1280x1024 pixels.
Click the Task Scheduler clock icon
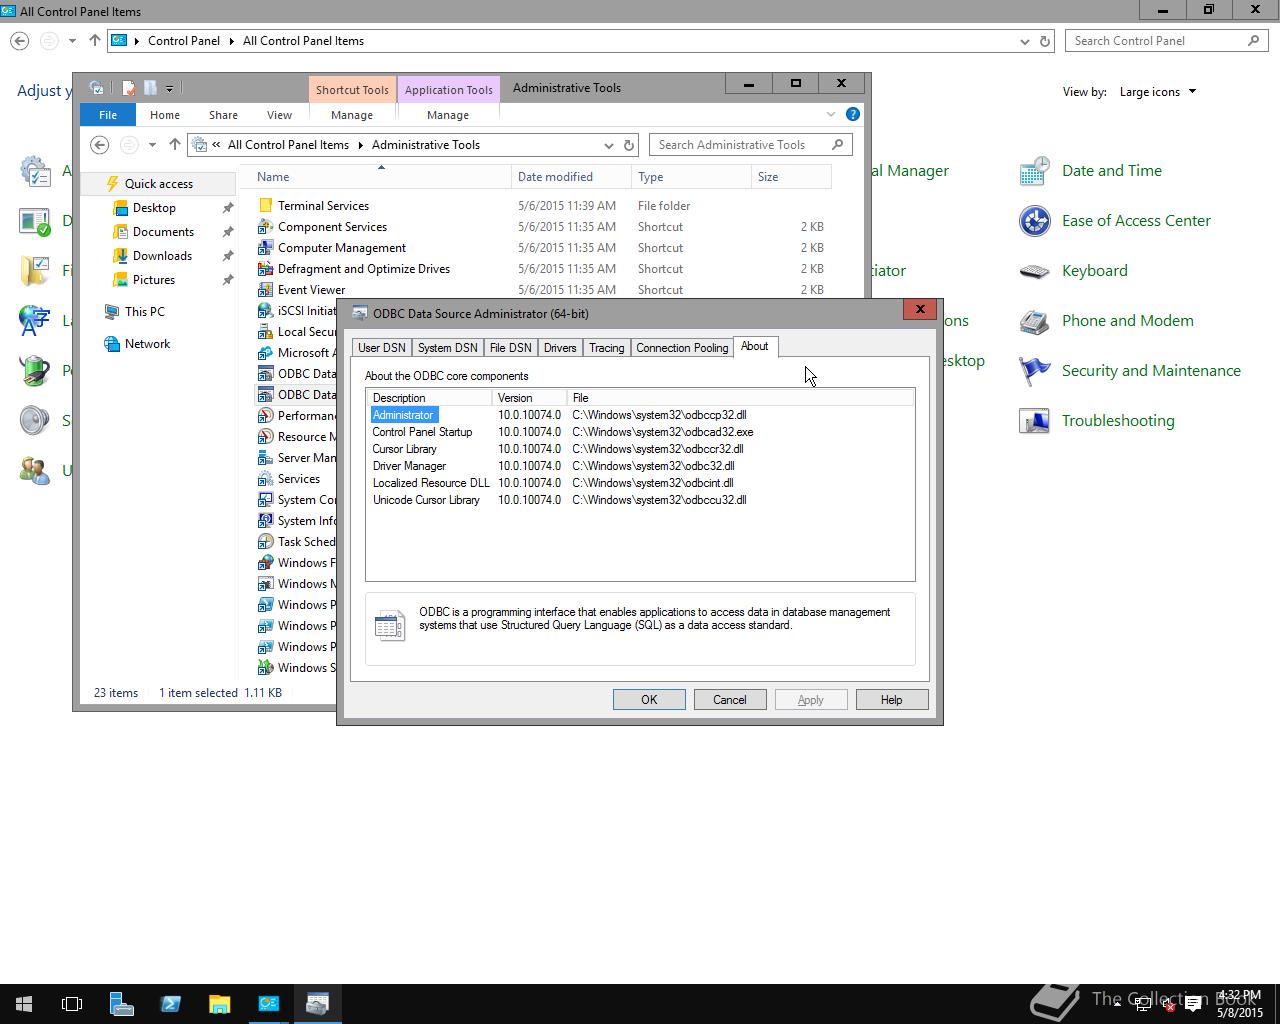265,541
